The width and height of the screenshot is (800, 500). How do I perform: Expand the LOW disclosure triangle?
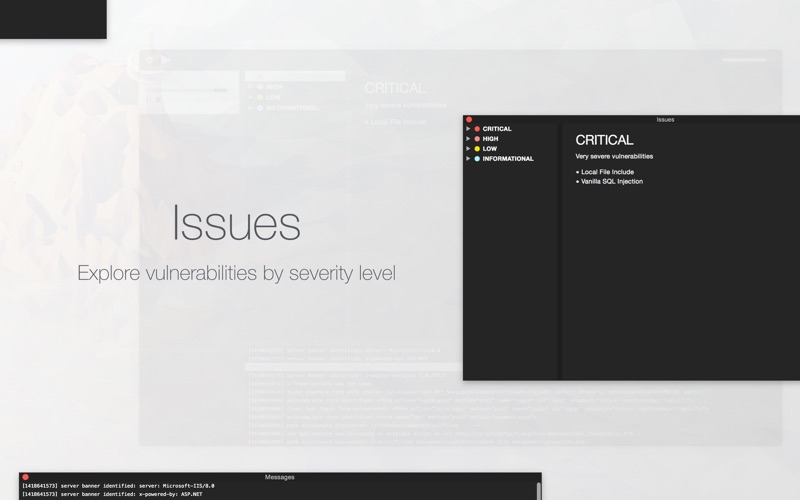tap(468, 148)
